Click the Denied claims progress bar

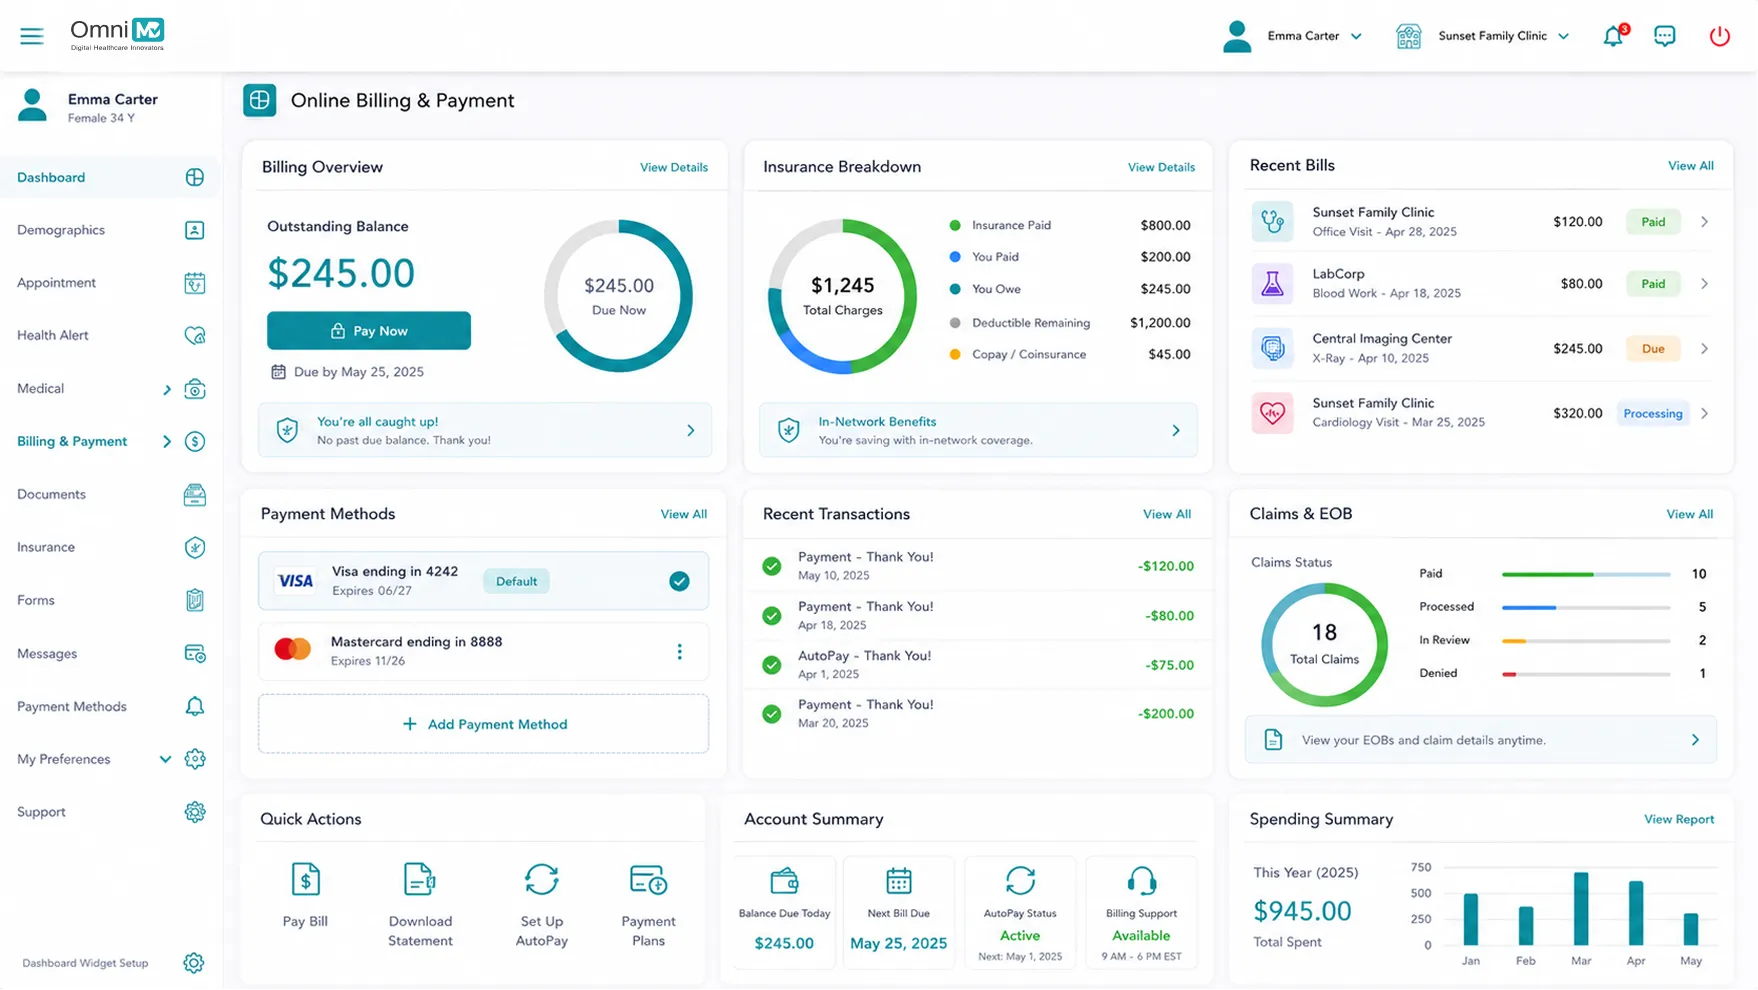coord(1586,674)
